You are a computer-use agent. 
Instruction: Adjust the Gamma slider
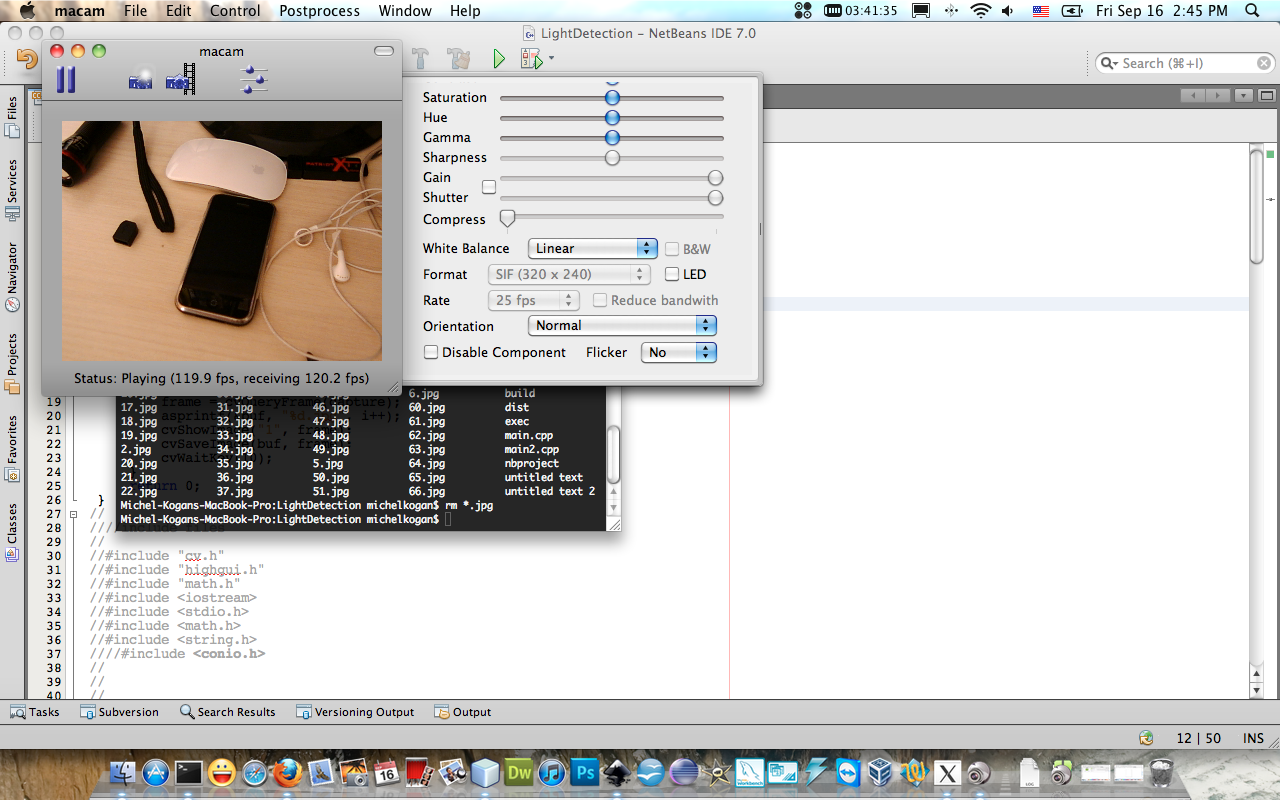coord(612,138)
